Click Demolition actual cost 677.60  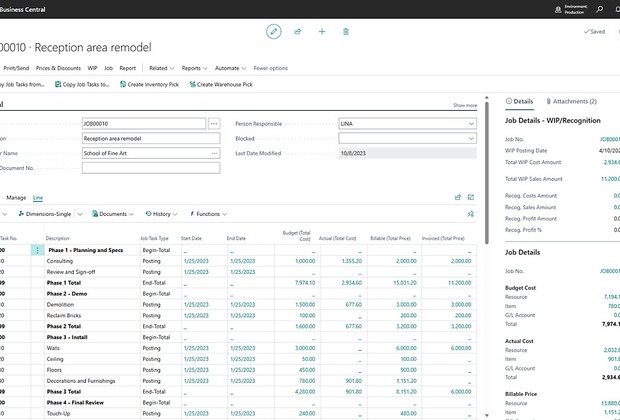point(353,305)
